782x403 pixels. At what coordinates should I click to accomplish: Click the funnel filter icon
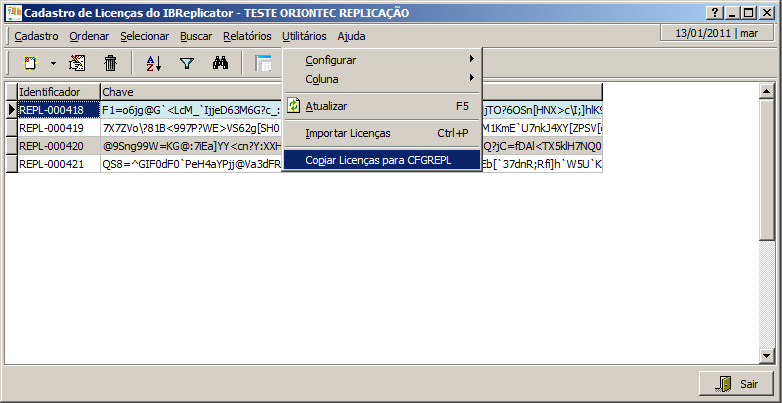click(187, 63)
